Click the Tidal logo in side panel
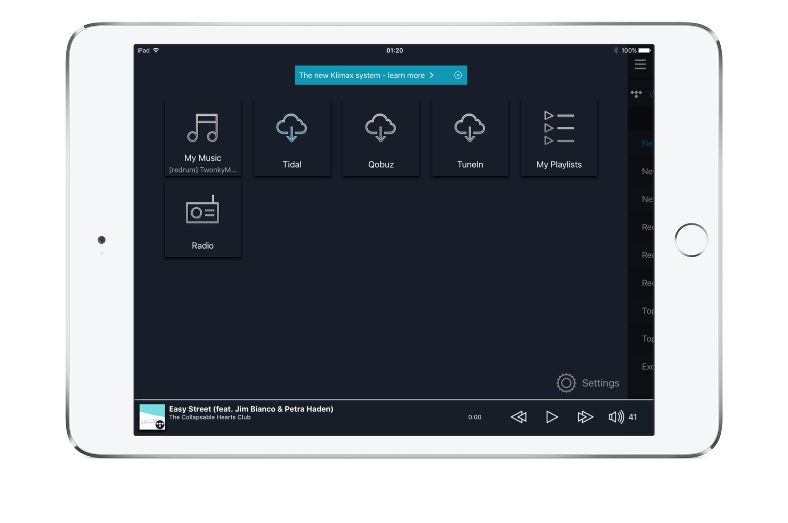The height and width of the screenshot is (523, 788). pos(636,94)
